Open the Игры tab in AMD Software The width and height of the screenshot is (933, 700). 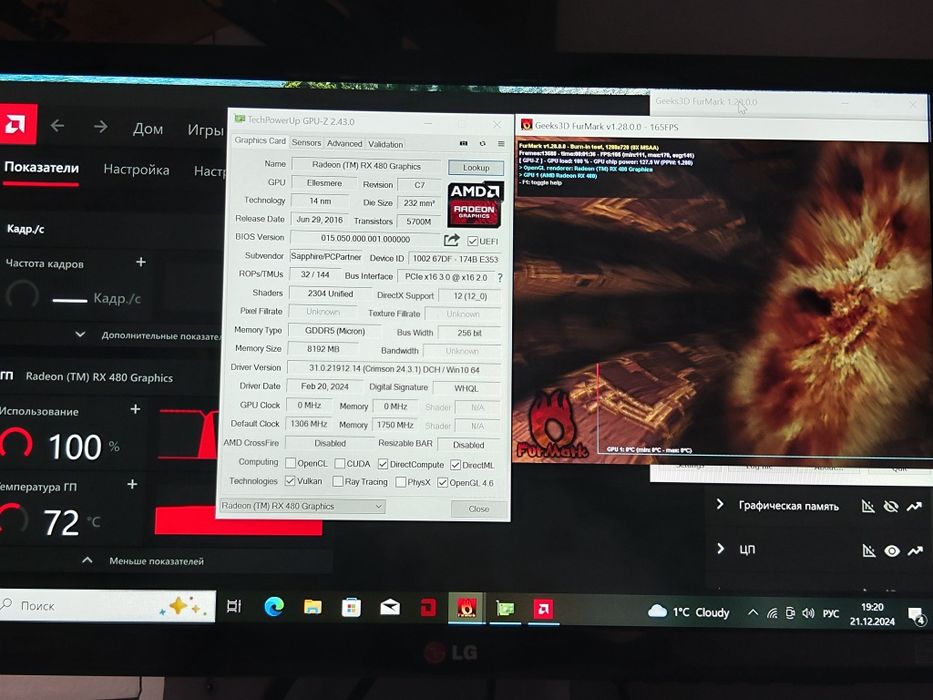click(x=205, y=129)
